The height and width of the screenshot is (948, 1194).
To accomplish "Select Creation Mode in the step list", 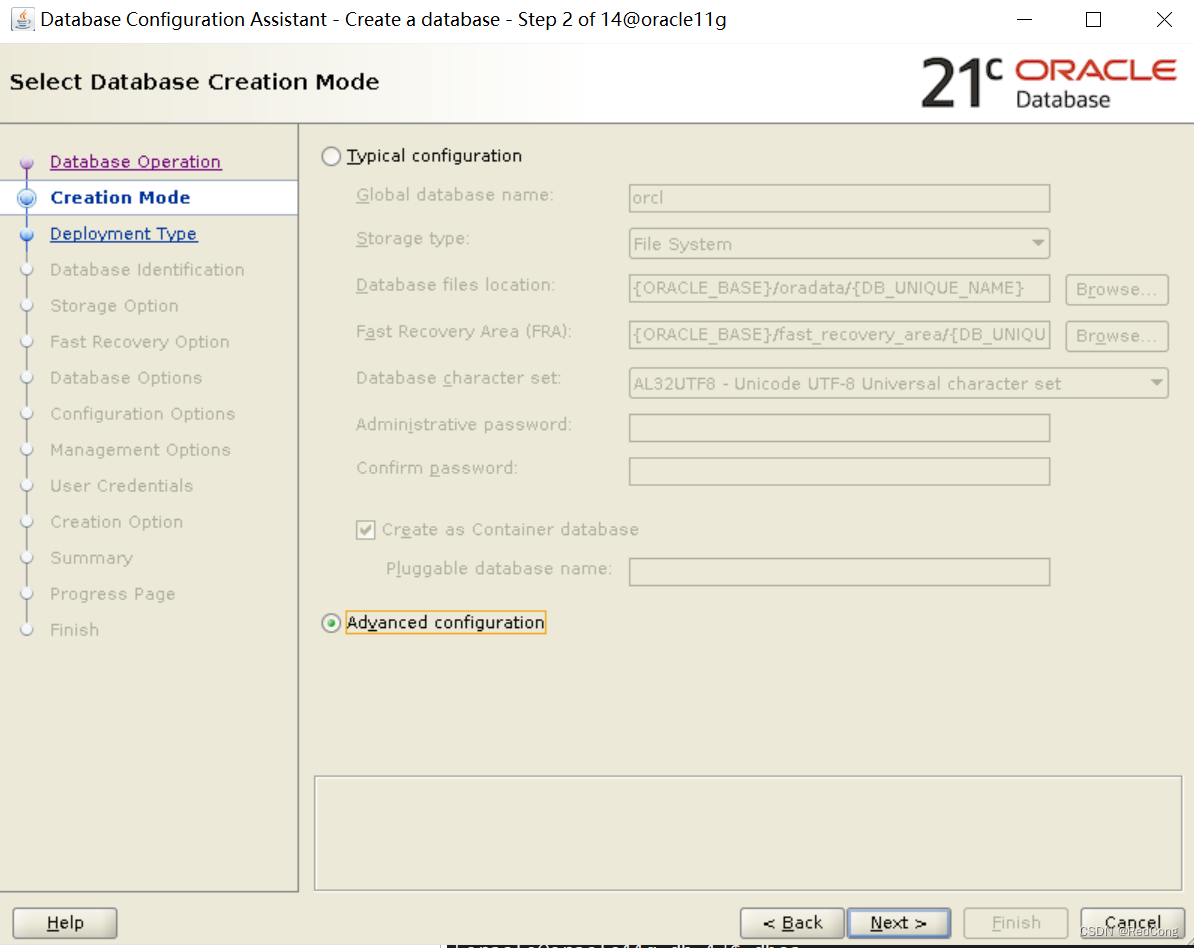I will point(120,197).
